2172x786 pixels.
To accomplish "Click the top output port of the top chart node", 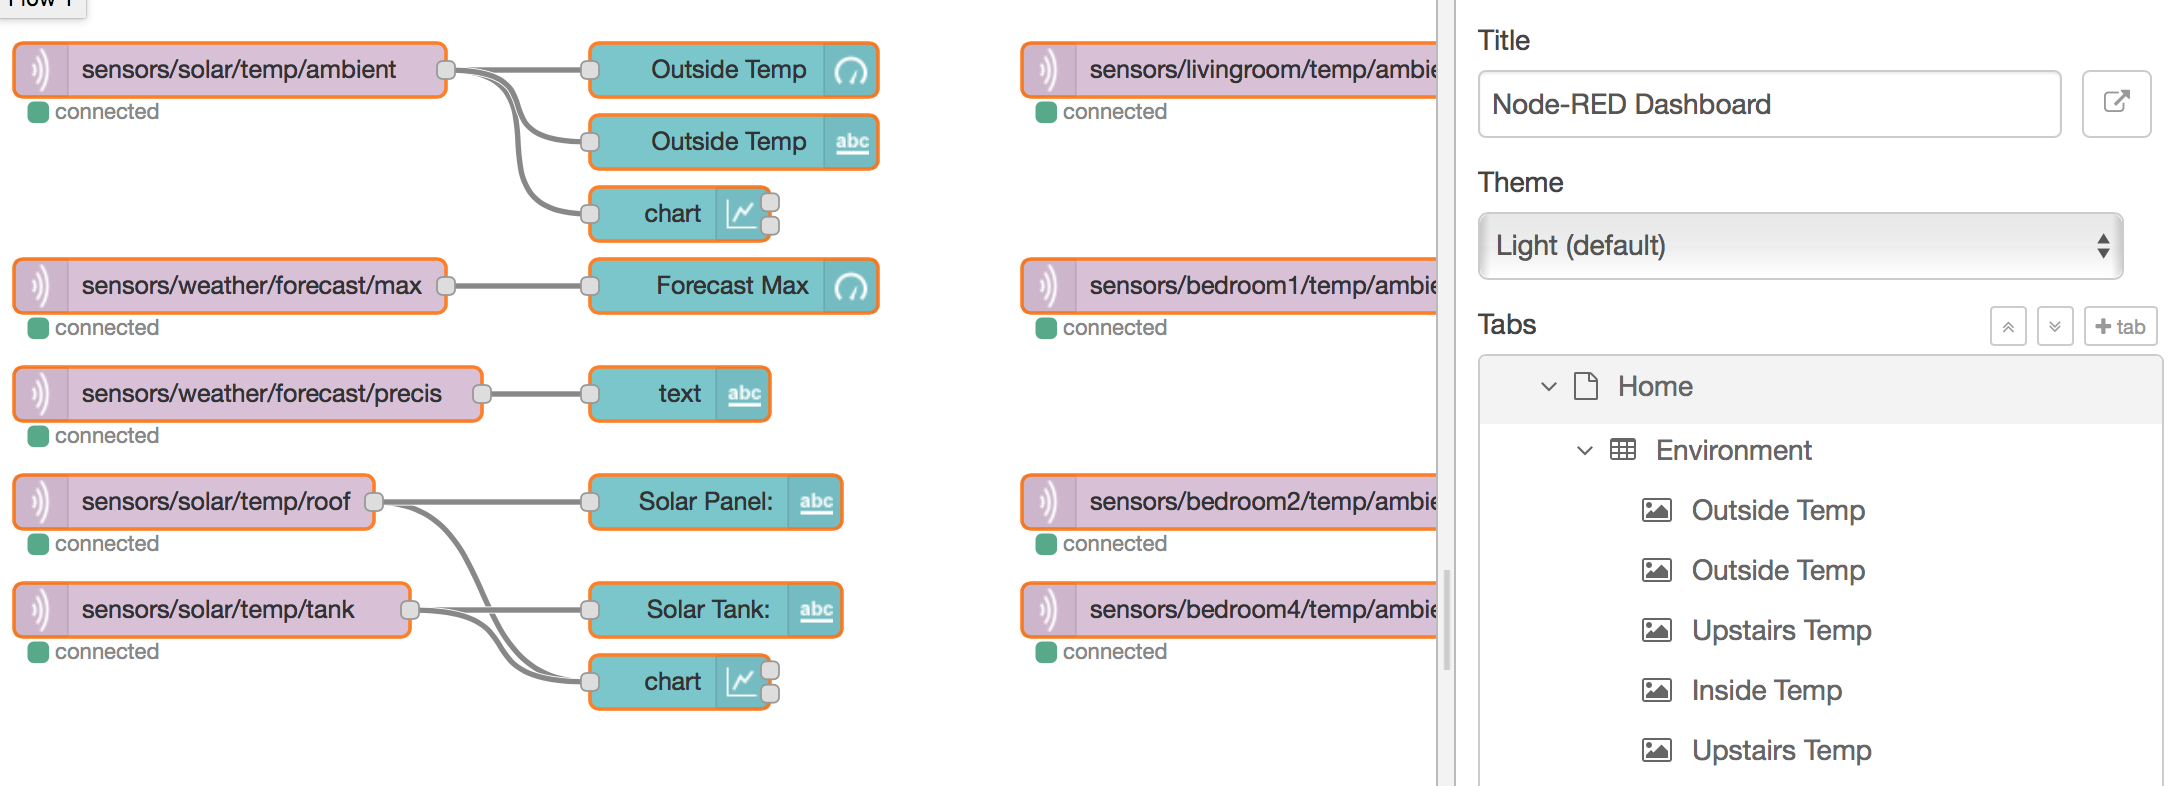I will [770, 203].
